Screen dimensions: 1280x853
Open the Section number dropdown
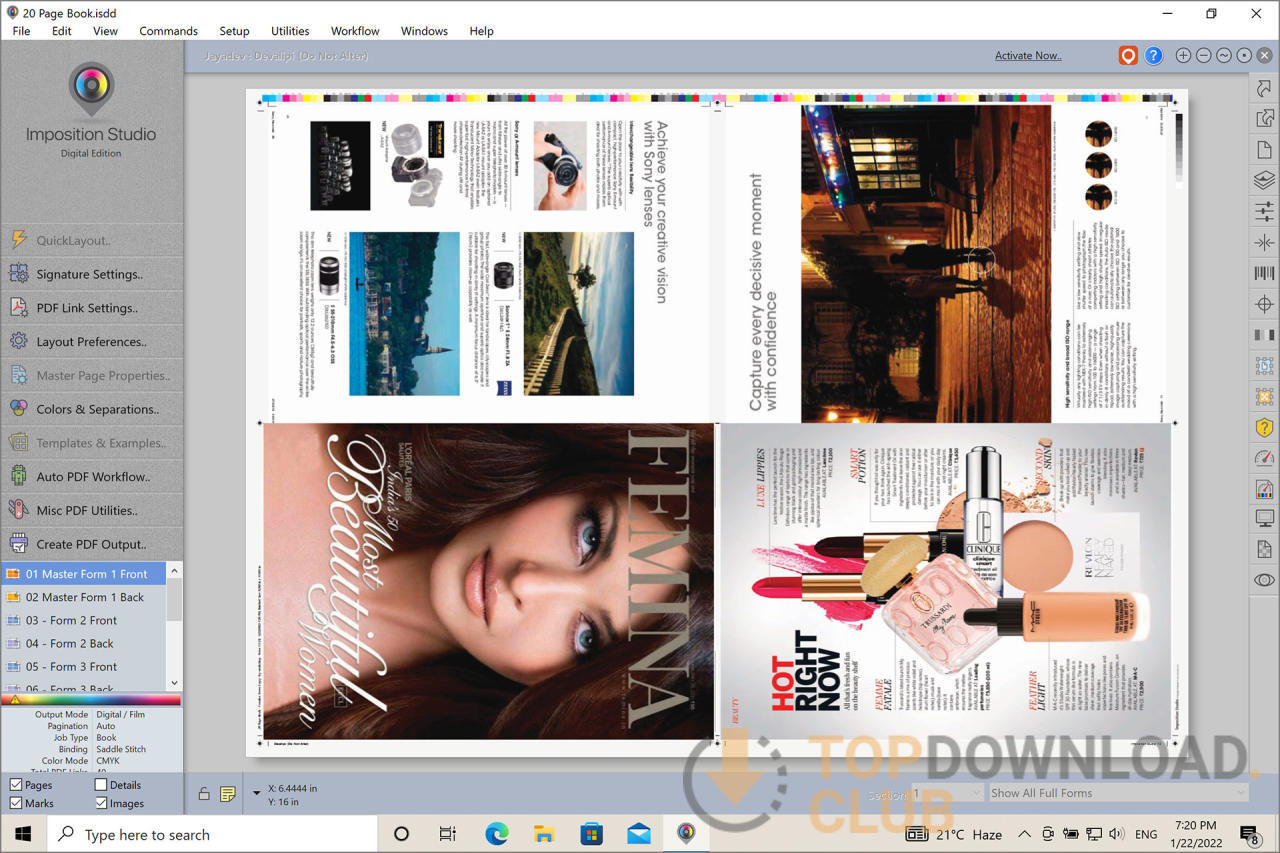pos(948,793)
